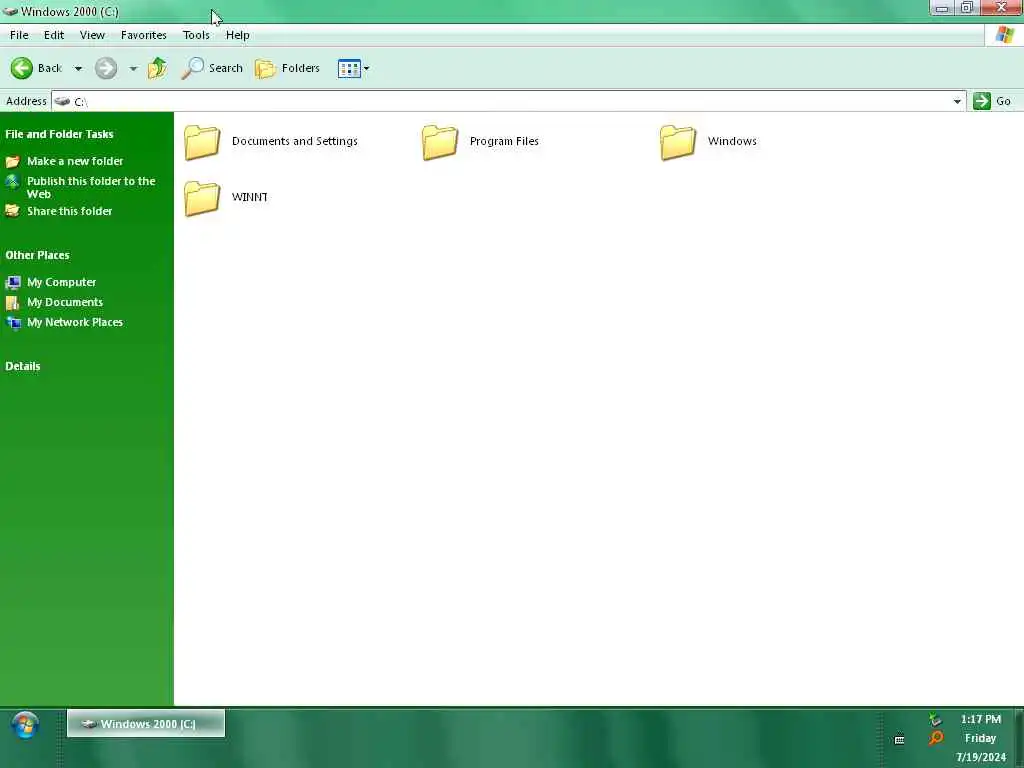The width and height of the screenshot is (1024, 768).
Task: Select the Documents and Settings folder icon
Action: click(x=202, y=142)
